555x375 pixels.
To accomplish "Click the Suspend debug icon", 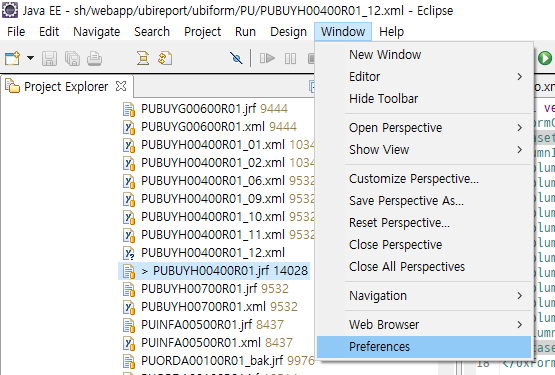I will [x=290, y=58].
